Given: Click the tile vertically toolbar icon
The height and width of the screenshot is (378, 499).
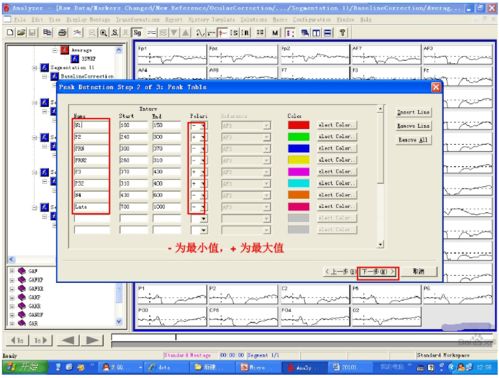Looking at the screenshot, I should [x=316, y=33].
